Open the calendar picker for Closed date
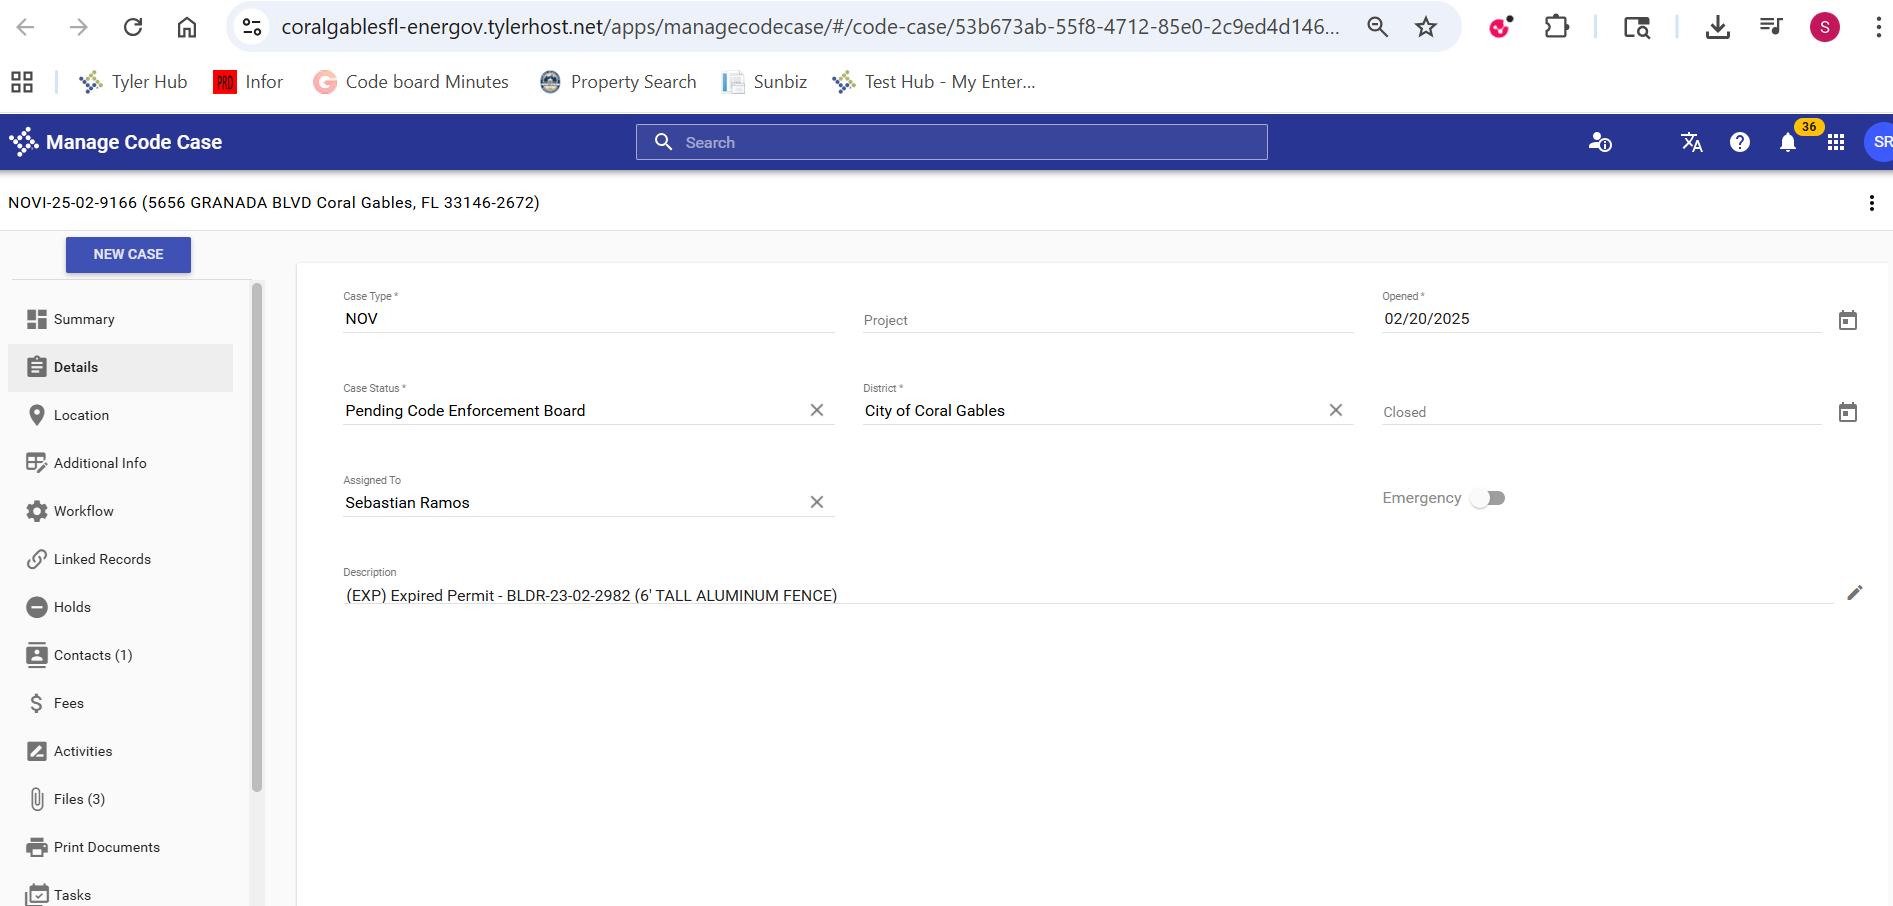Viewport: 1893px width, 906px height. pyautogui.click(x=1847, y=412)
